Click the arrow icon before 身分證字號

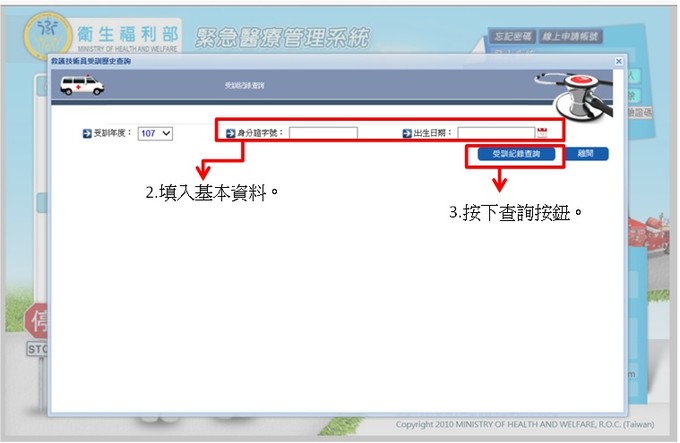point(230,132)
